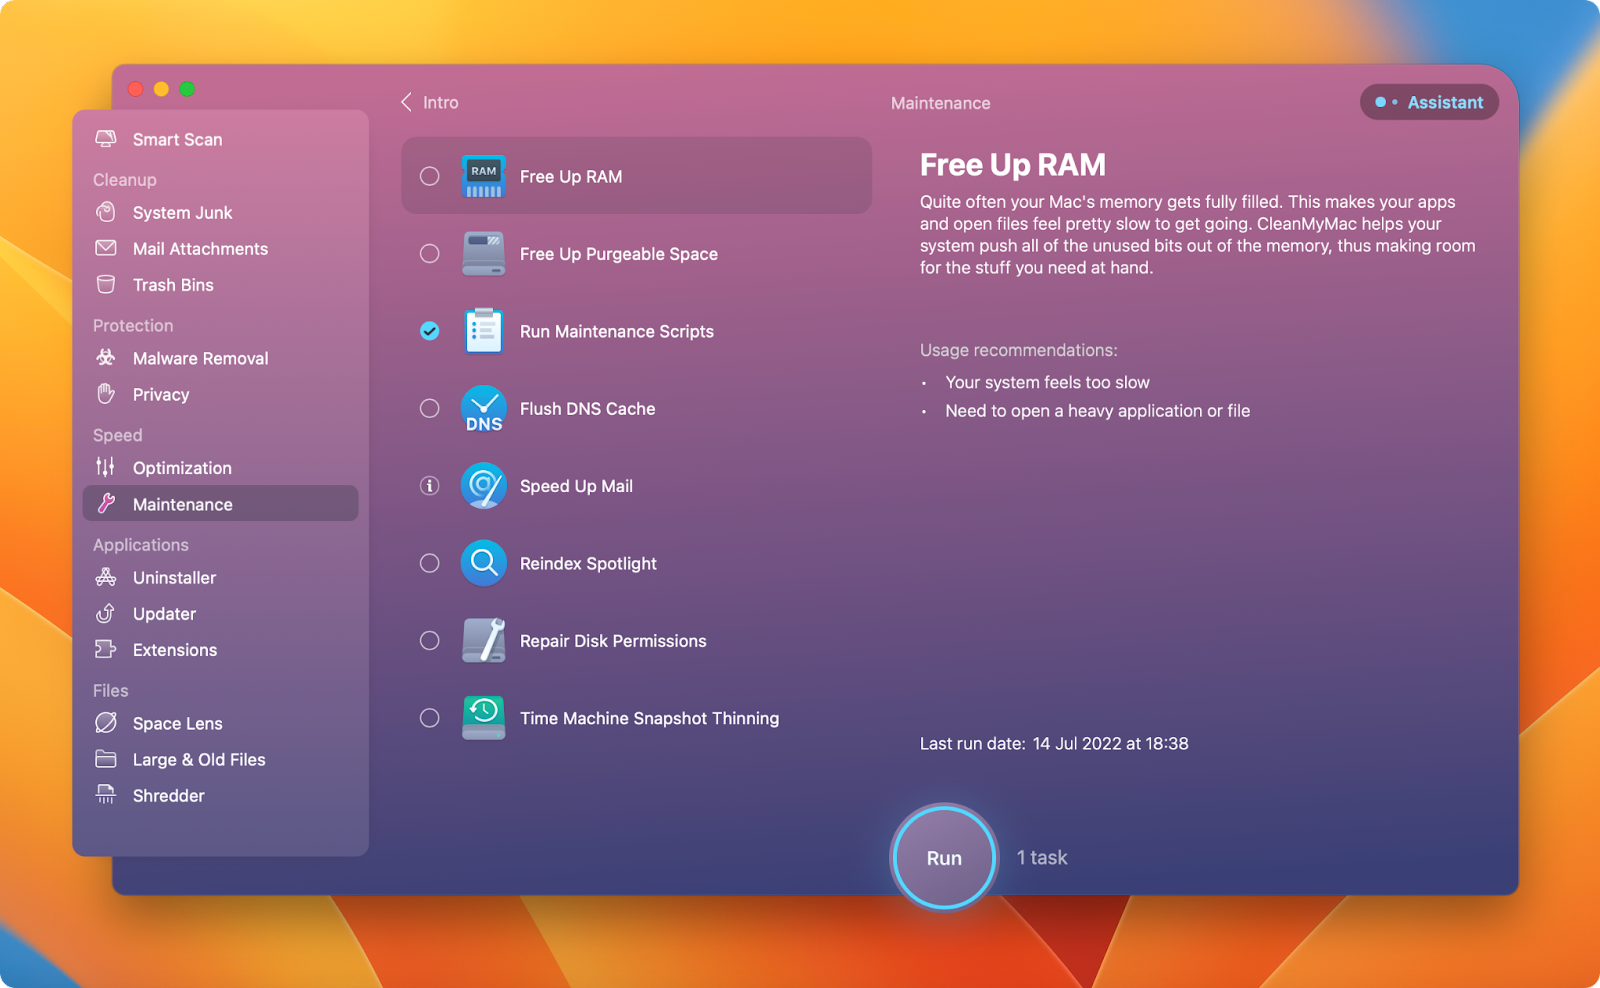Select the Speed Up Mail label

coord(576,486)
